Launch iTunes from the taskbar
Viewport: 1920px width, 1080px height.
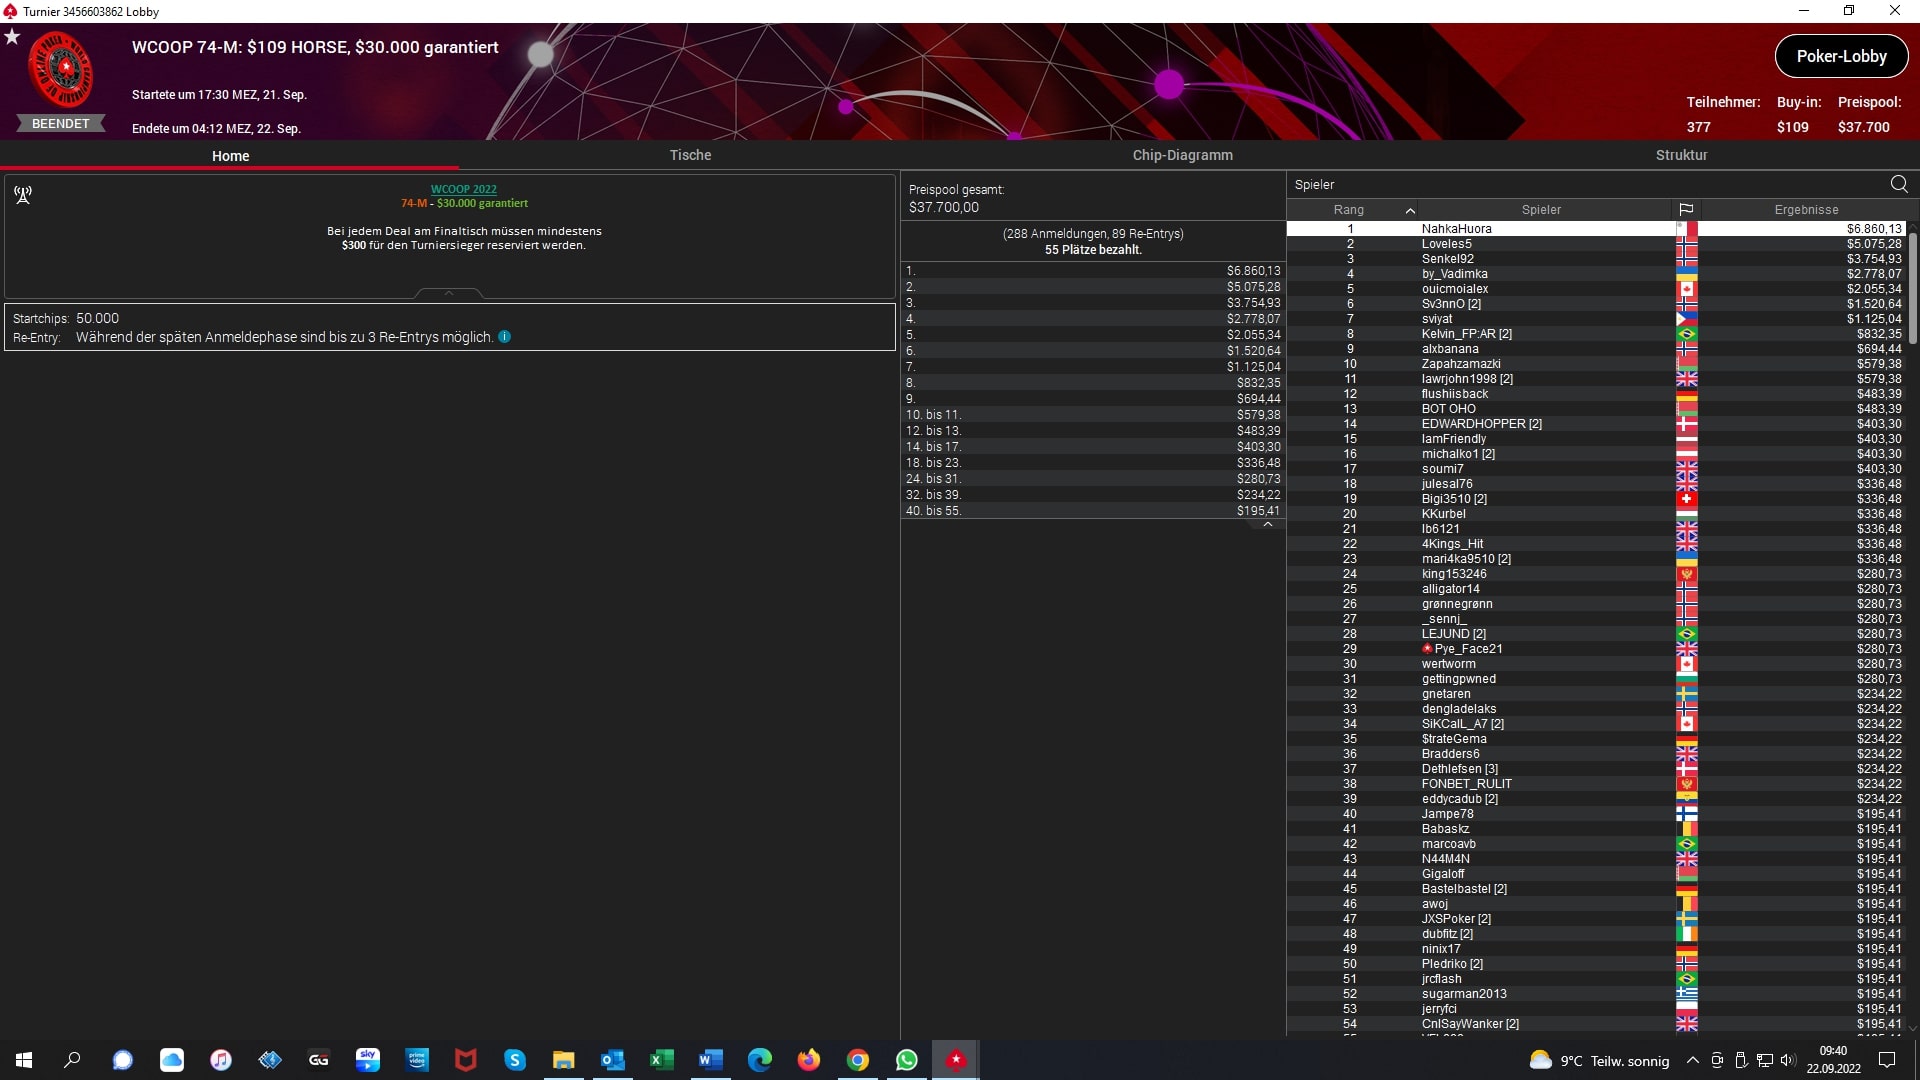(221, 1060)
